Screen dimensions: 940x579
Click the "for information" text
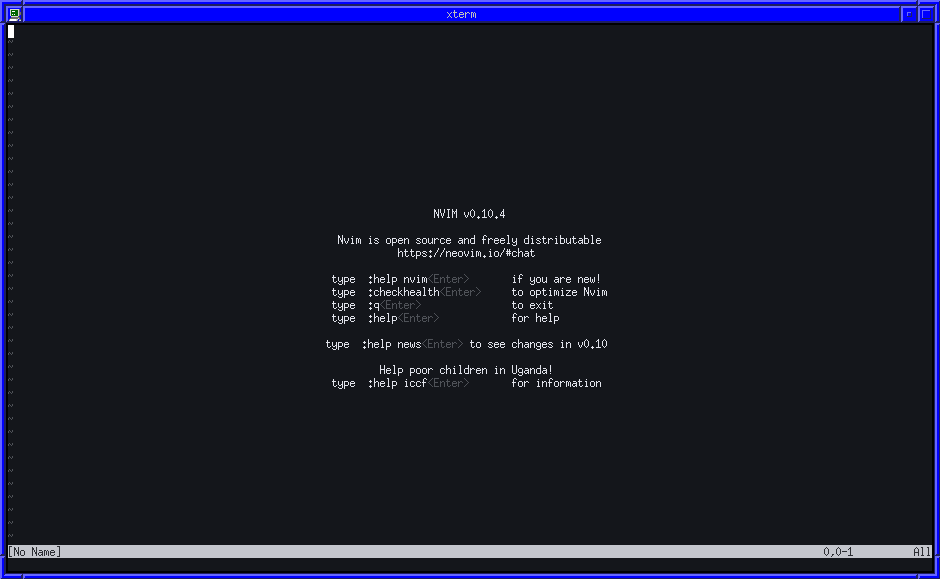[x=556, y=384]
